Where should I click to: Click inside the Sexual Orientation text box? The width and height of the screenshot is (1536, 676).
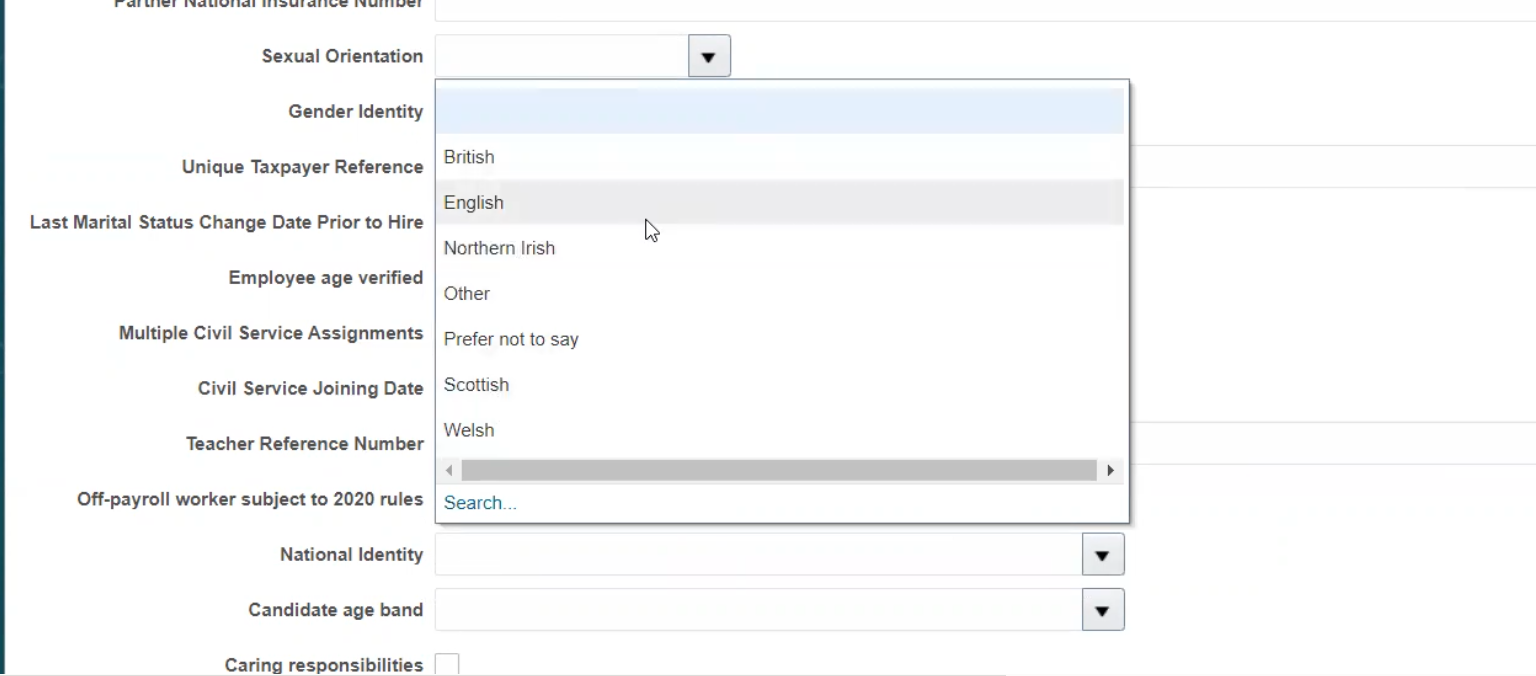[561, 57]
